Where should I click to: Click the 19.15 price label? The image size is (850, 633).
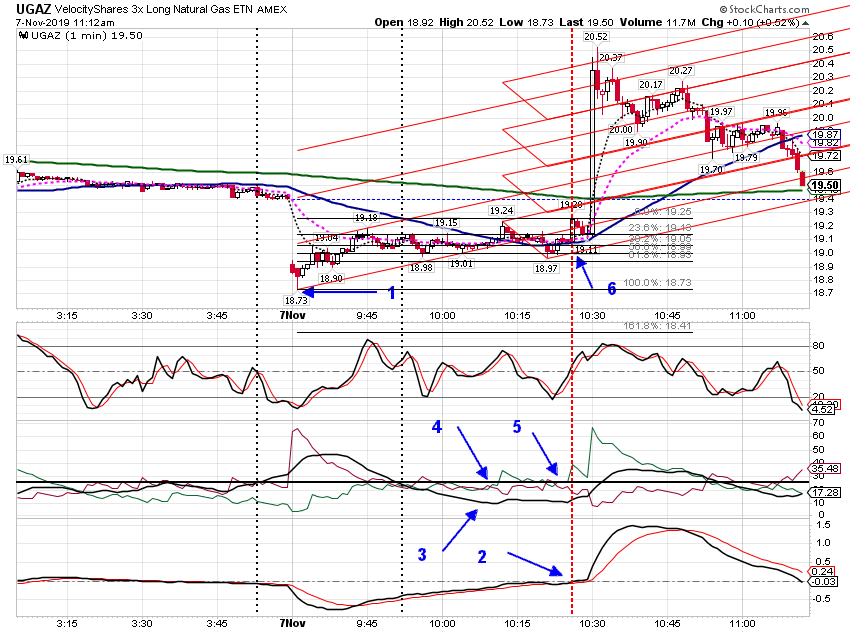(x=446, y=223)
